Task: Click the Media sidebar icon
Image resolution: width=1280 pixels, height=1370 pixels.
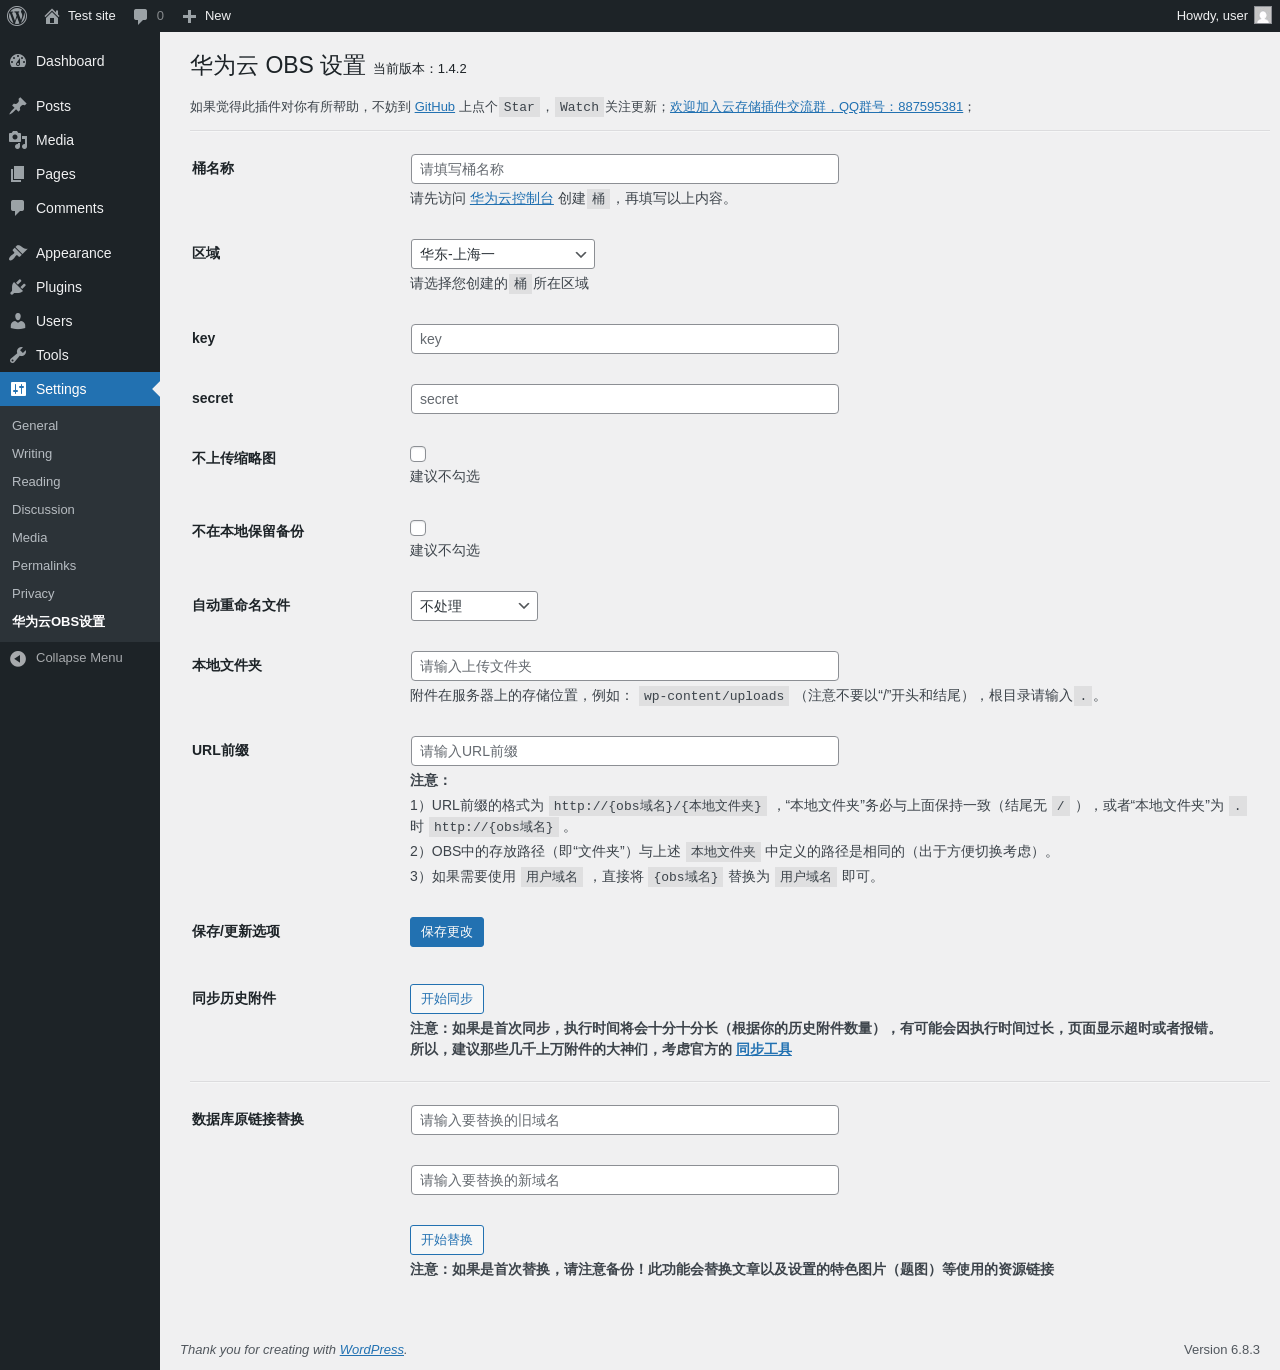Action: tap(18, 140)
